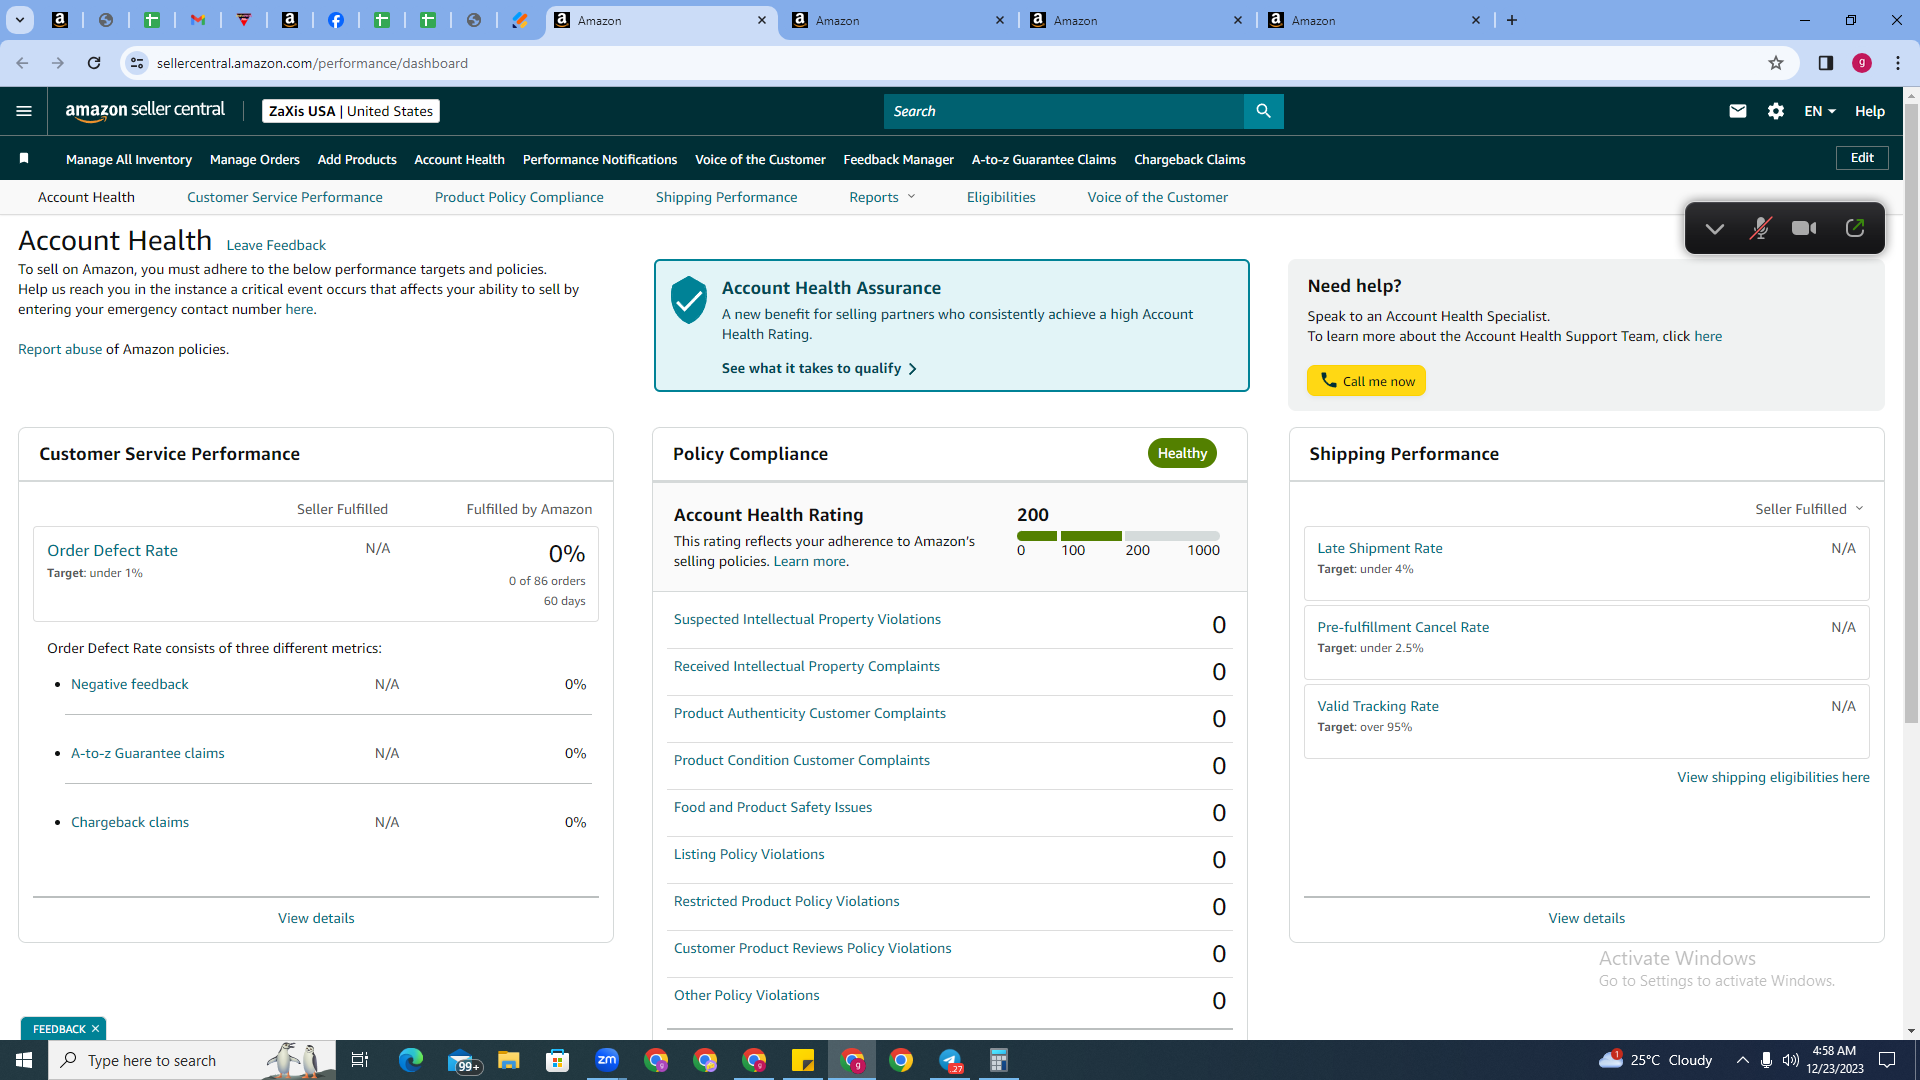This screenshot has height=1080, width=1920.
Task: Reload the page with the refresh icon
Action: (x=94, y=63)
